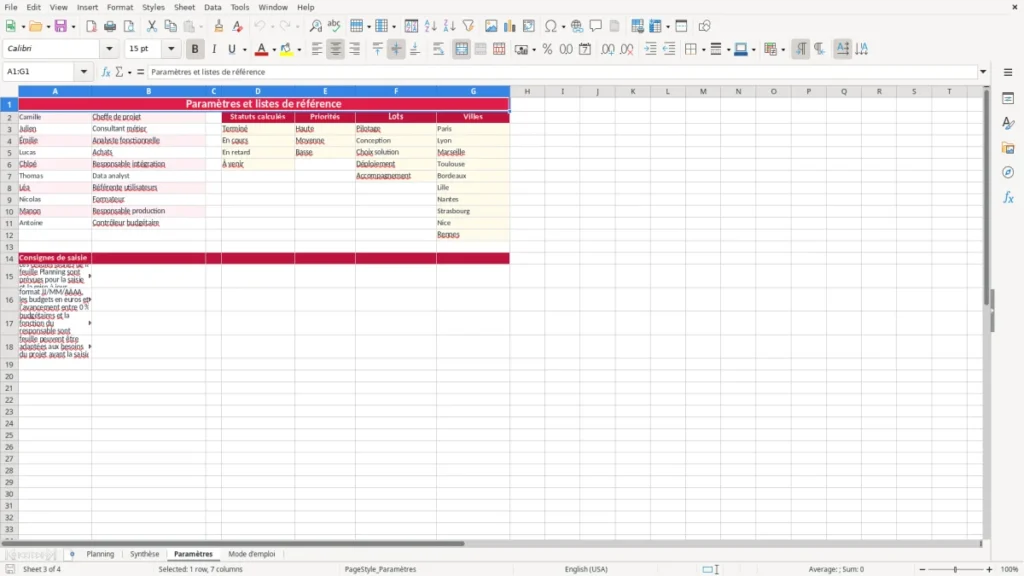This screenshot has height=576, width=1024.
Task: Open the Format menu
Action: 120,7
